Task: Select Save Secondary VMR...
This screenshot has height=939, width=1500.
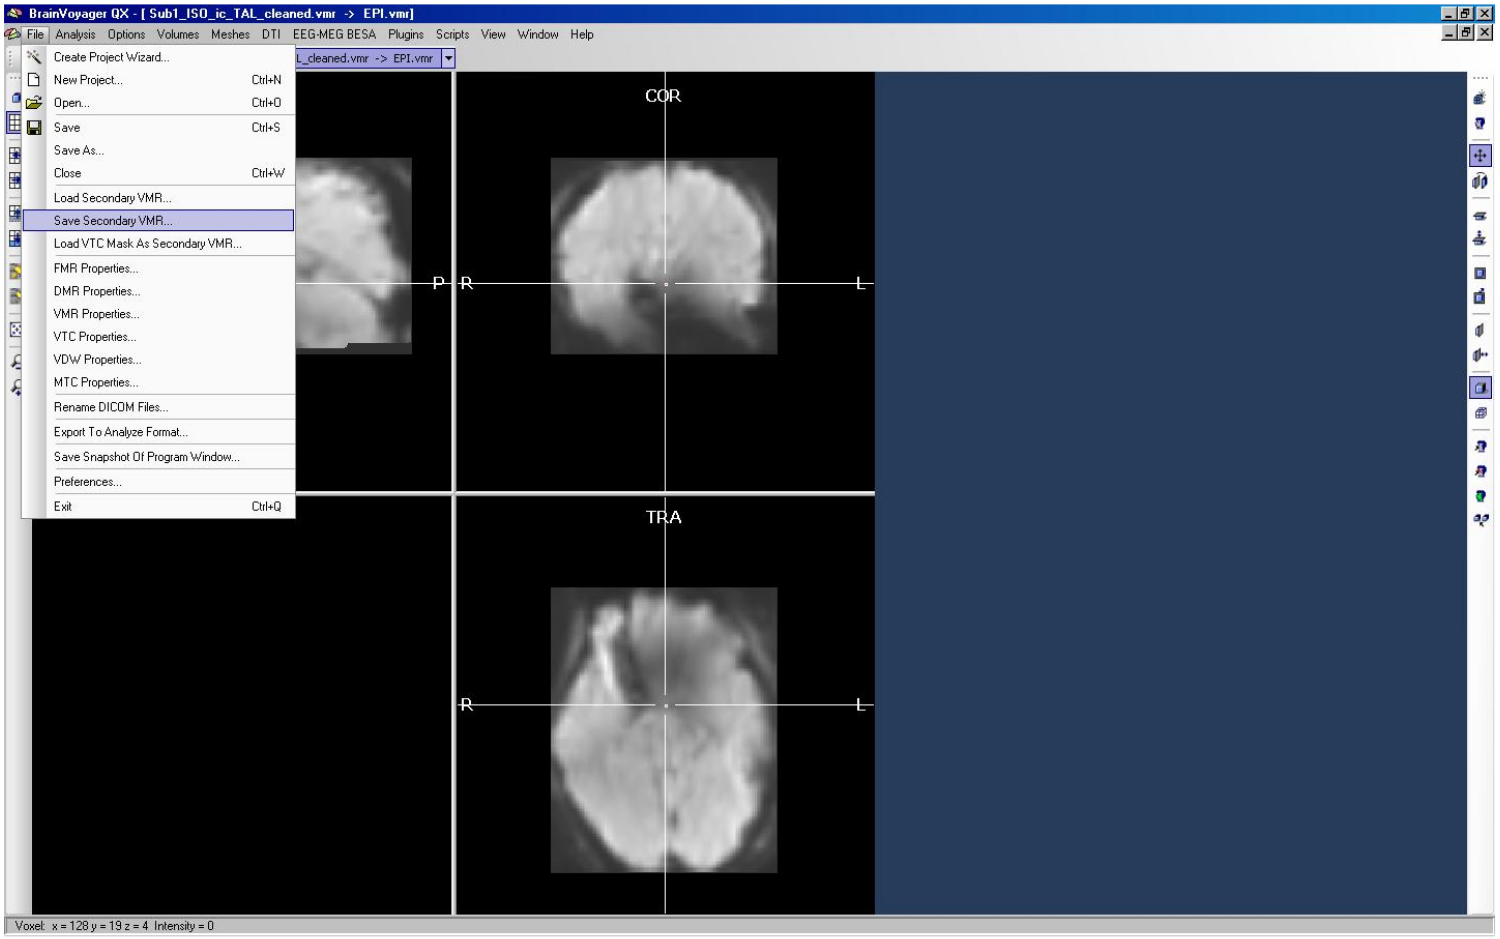Action: tap(158, 221)
